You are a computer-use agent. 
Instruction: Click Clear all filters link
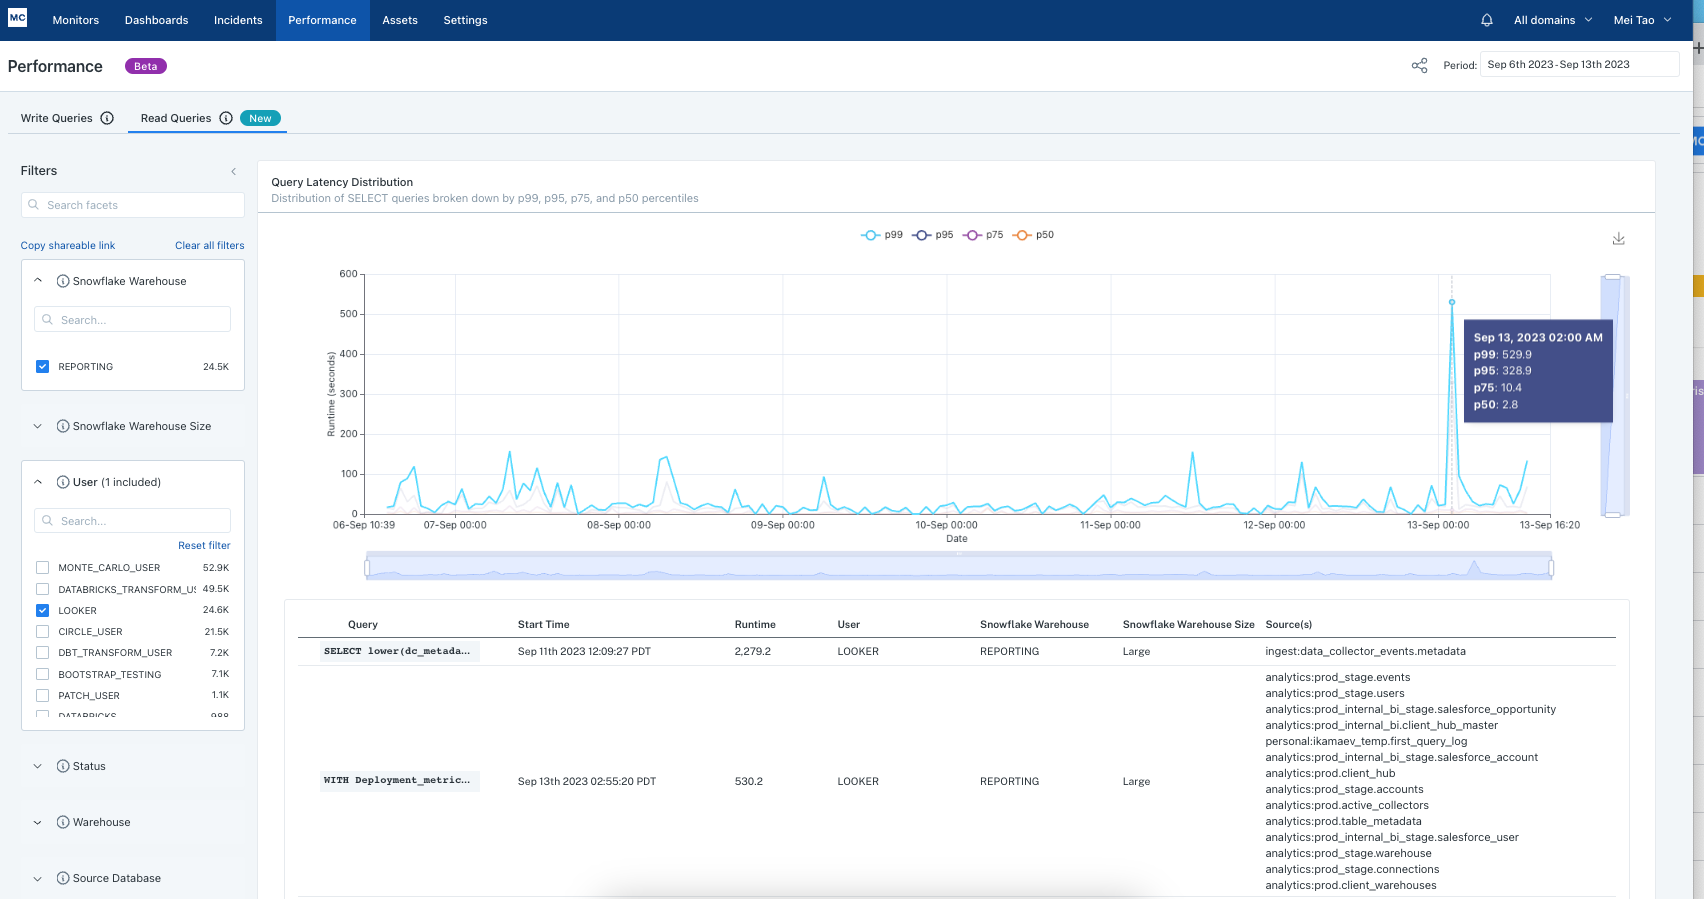(209, 245)
